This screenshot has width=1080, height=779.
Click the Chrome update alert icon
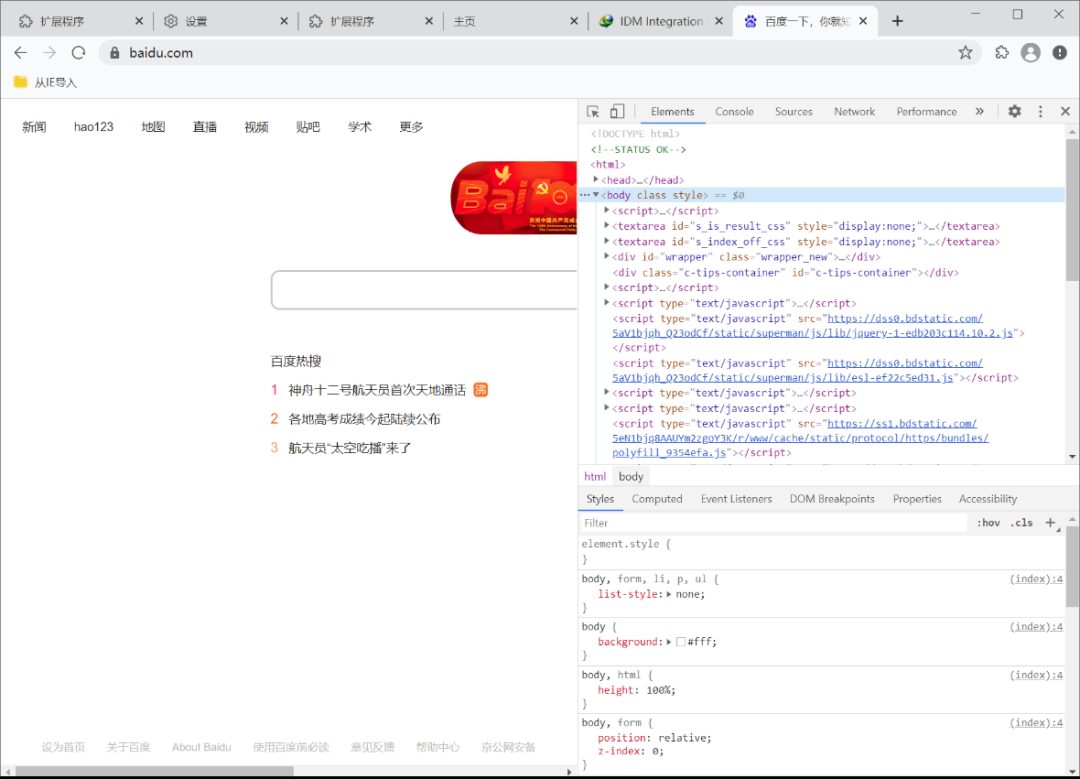1059,53
